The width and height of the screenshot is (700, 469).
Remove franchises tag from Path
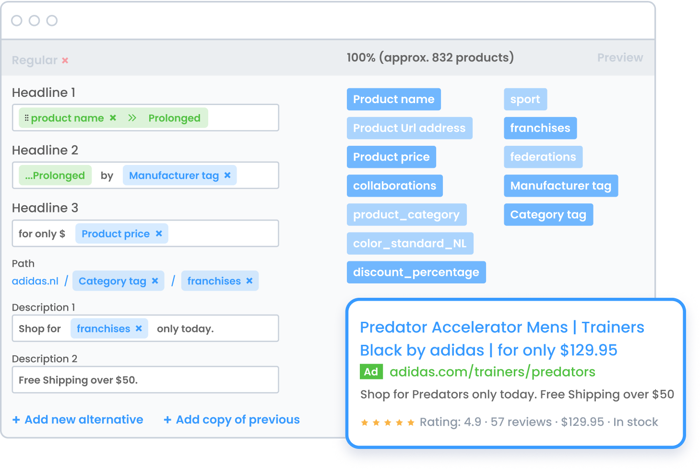pyautogui.click(x=249, y=281)
